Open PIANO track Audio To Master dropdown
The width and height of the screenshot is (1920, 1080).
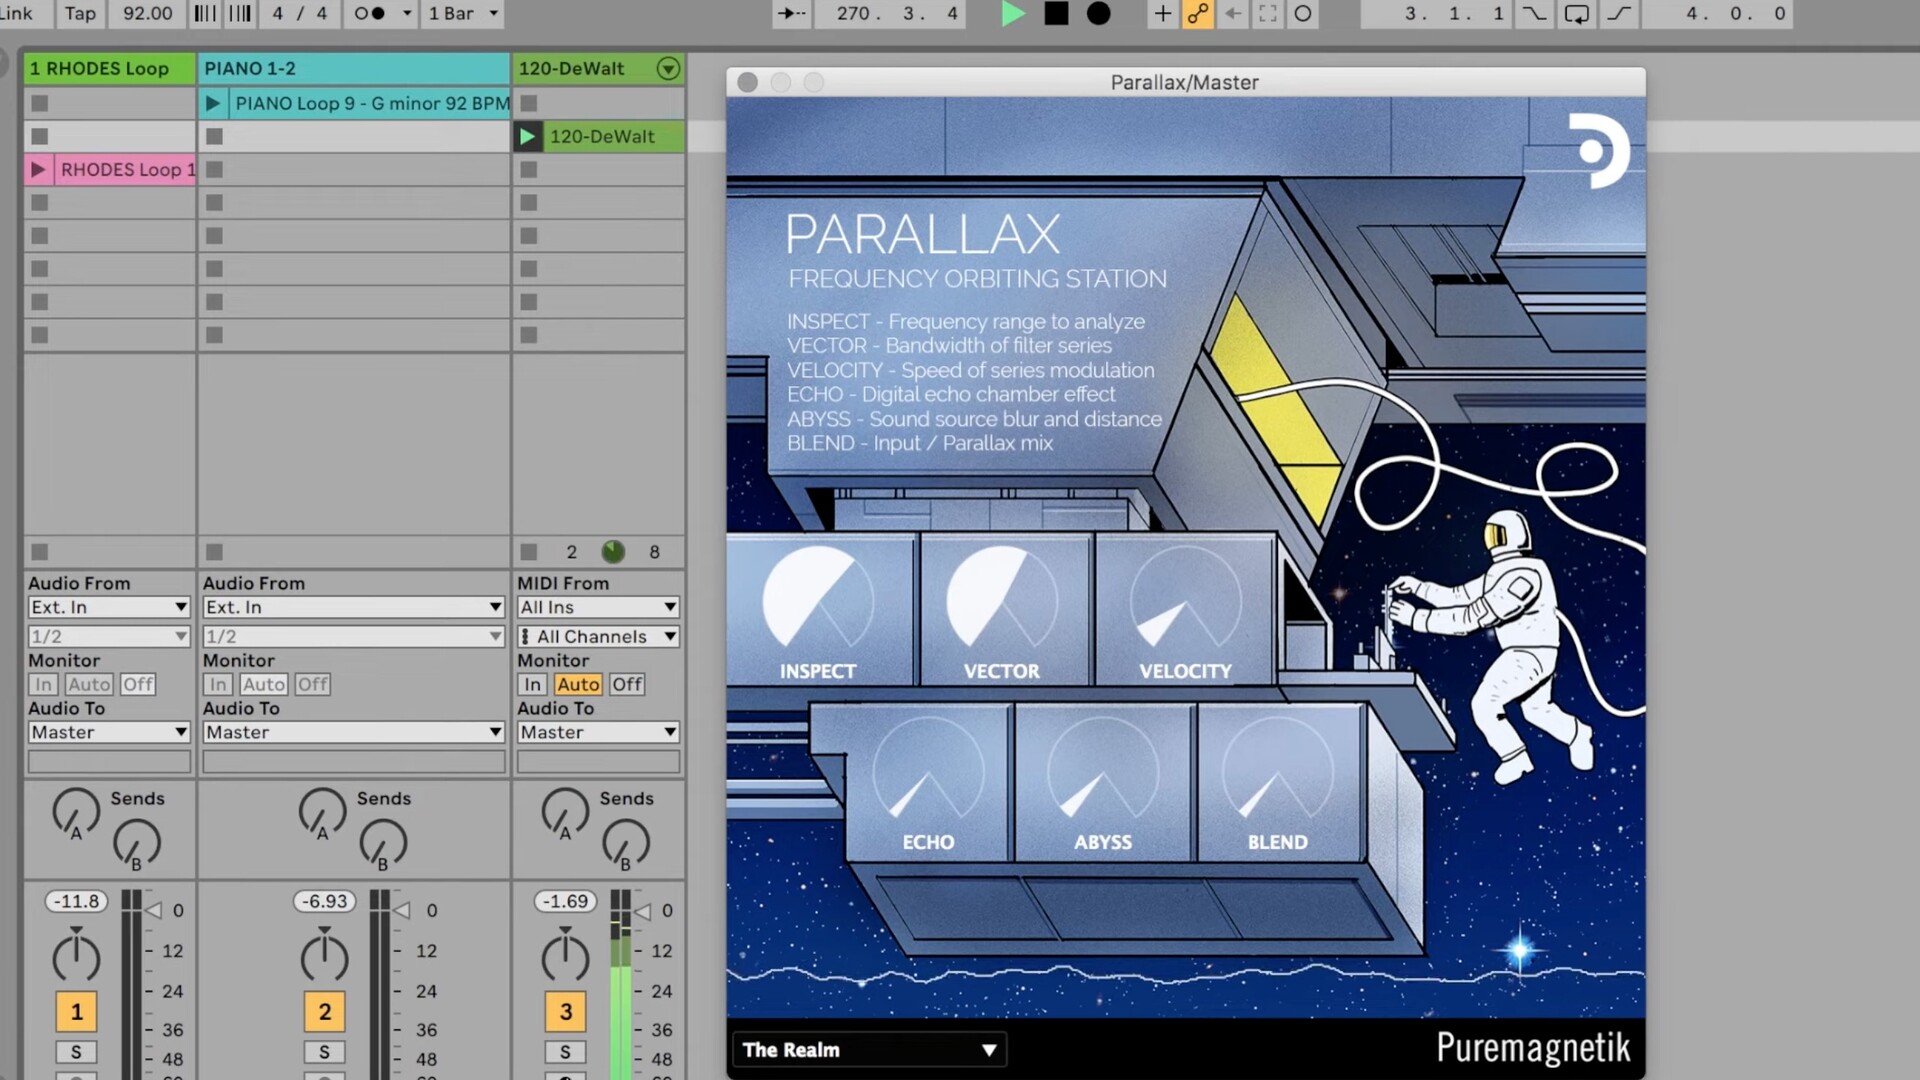[x=353, y=732]
